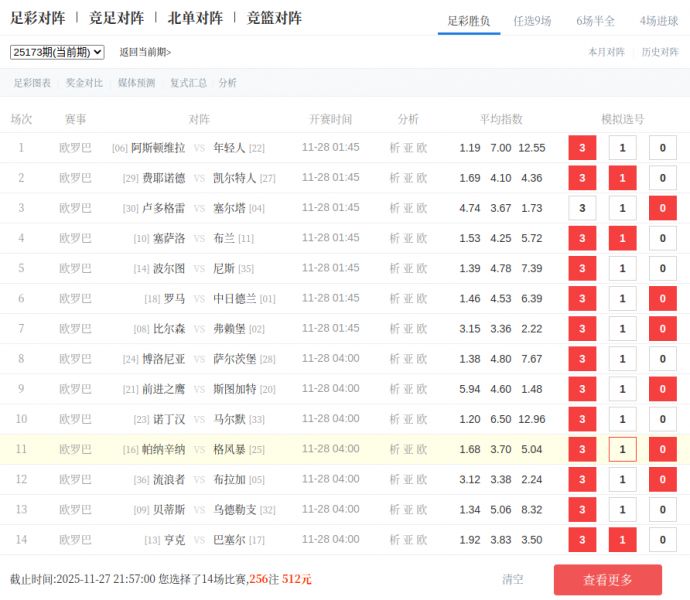This screenshot has width=690, height=600.
Task: Toggle pick 0 for 费耶诺德 vs 凯尔特人
Action: pyautogui.click(x=662, y=178)
